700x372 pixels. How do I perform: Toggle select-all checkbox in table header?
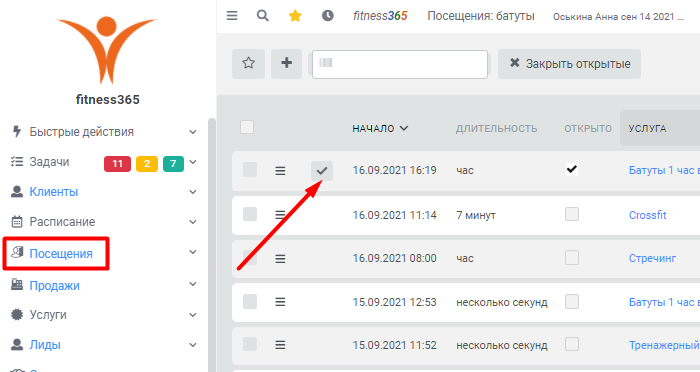247,127
